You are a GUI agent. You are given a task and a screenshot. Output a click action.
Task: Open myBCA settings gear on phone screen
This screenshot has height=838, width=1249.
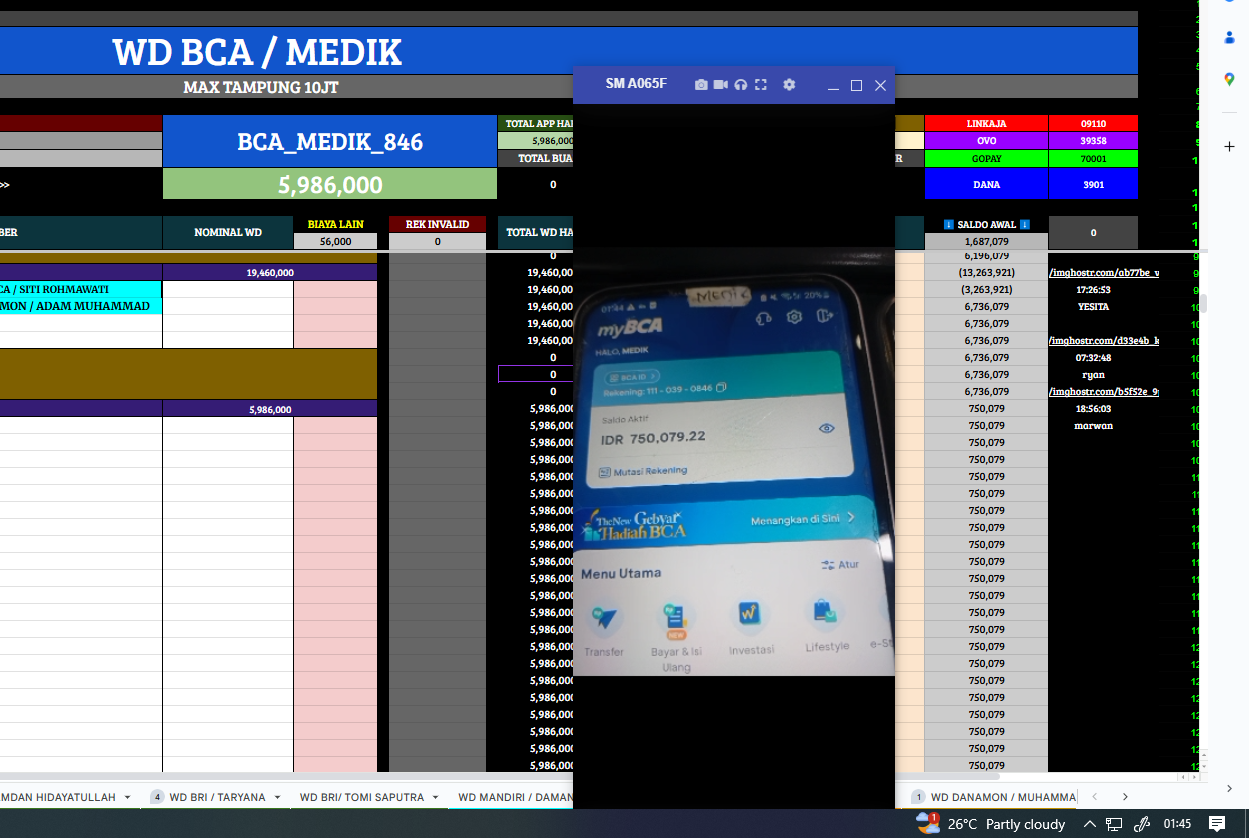click(x=794, y=317)
